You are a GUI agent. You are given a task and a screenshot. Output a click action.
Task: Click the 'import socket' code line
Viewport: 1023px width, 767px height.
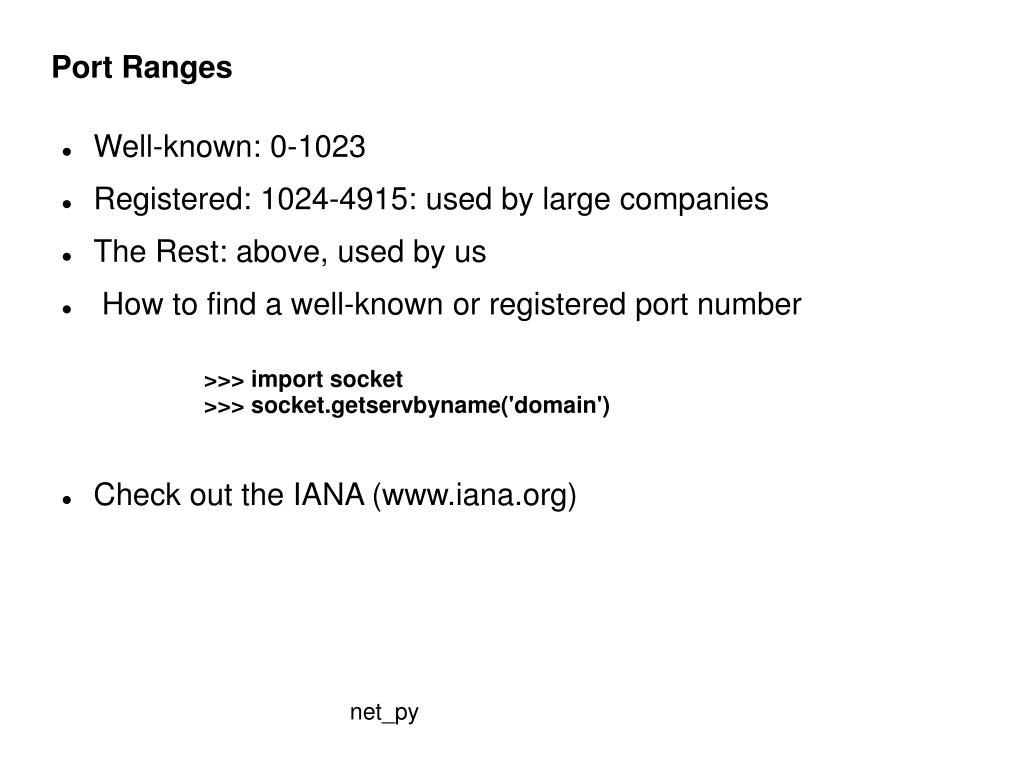click(303, 380)
